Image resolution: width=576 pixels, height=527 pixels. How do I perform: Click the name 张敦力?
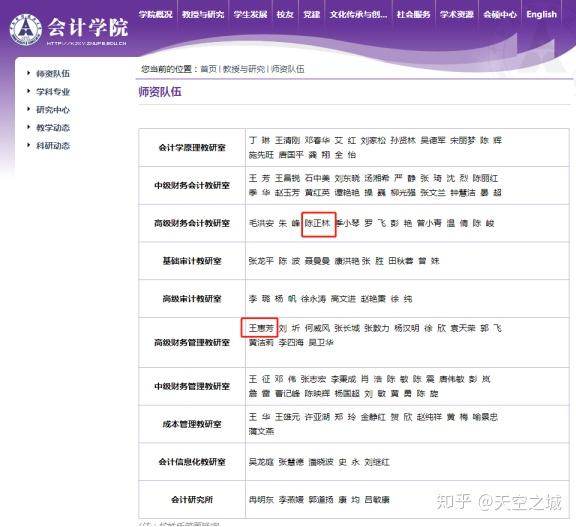tap(377, 328)
